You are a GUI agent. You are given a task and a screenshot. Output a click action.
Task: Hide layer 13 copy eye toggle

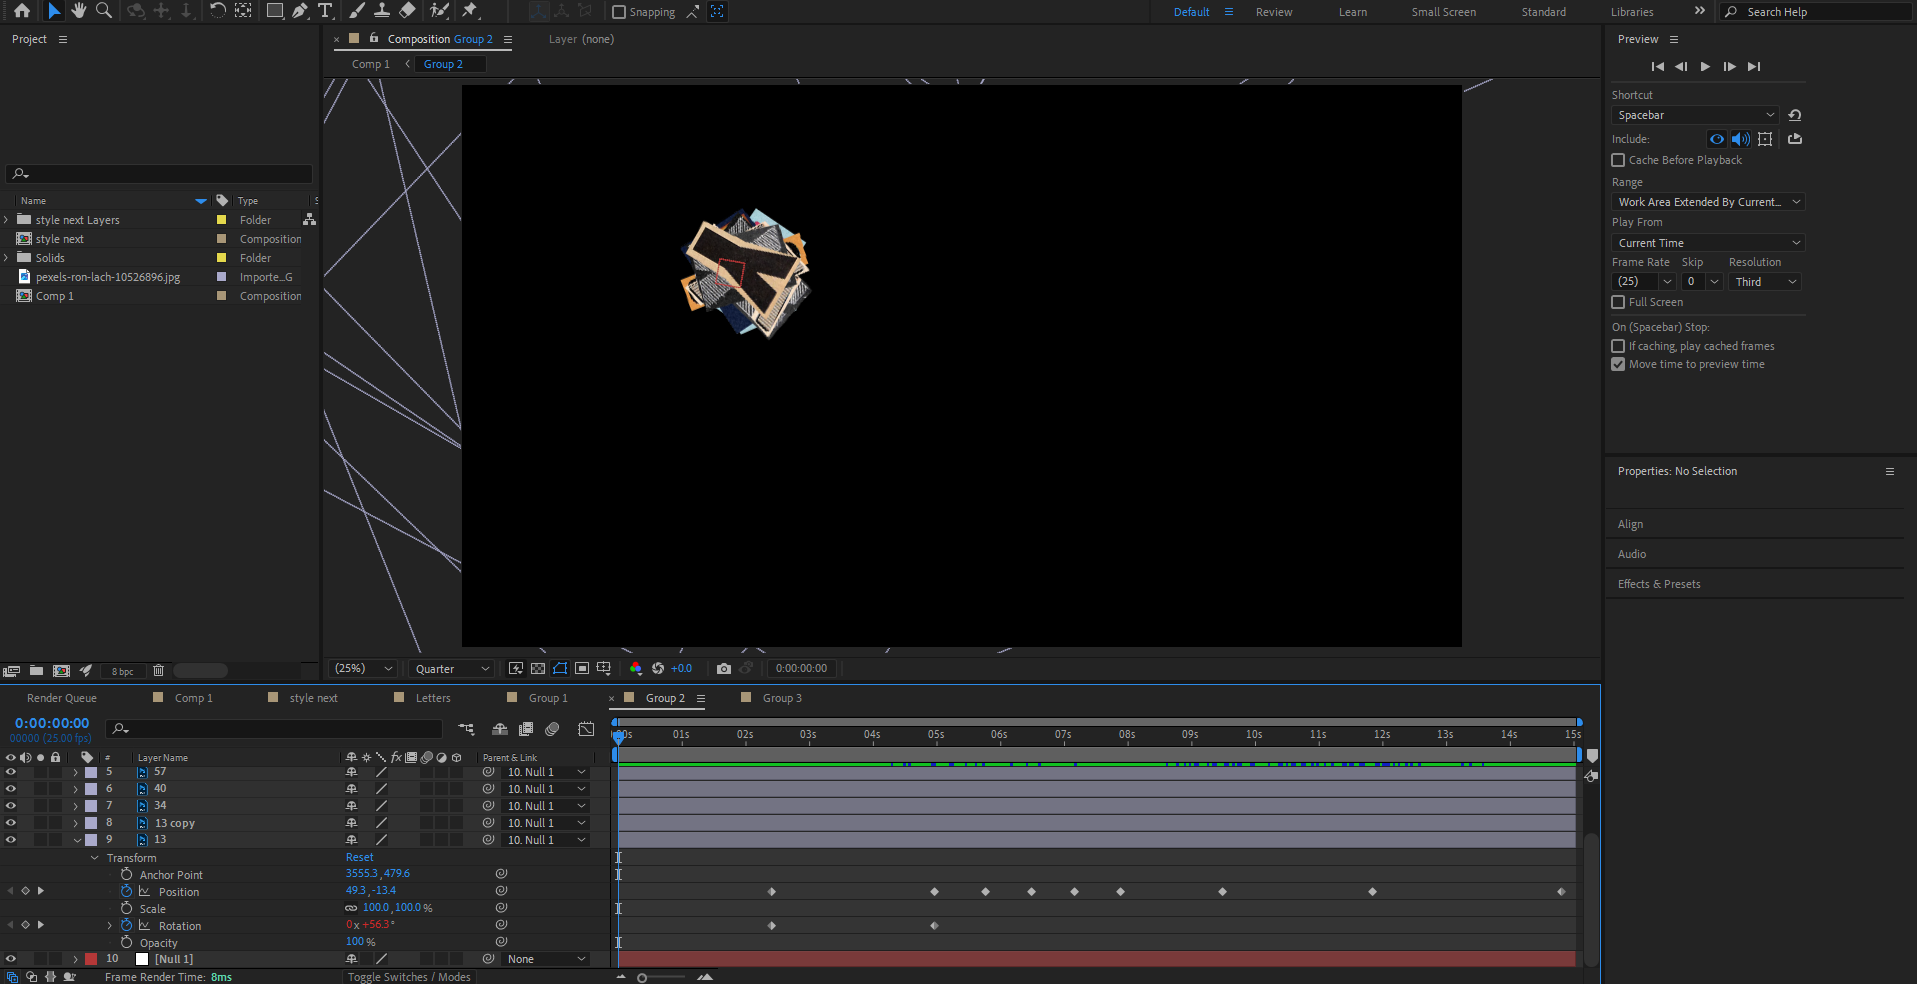11,823
